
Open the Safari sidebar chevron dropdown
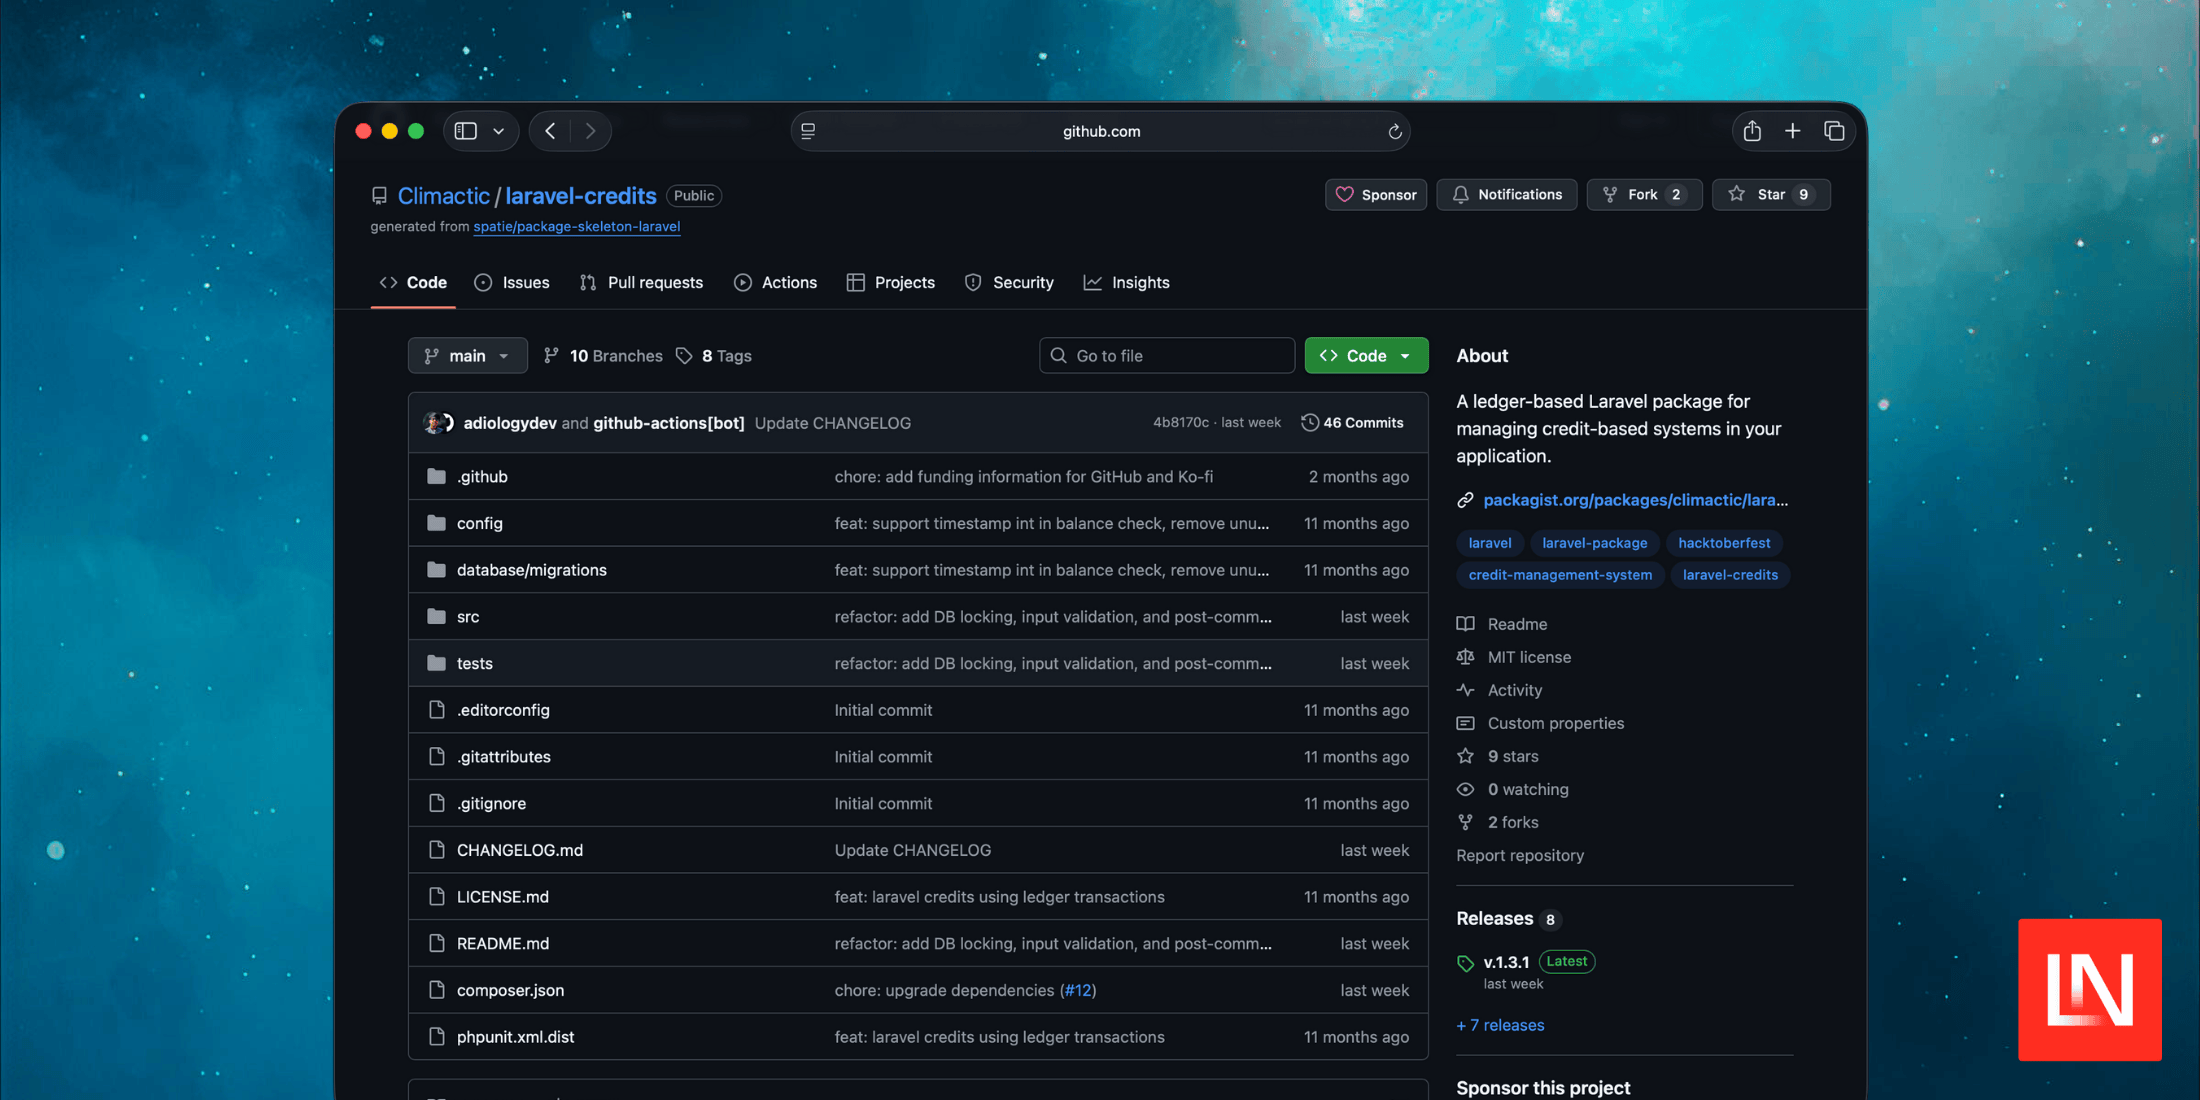pos(500,130)
